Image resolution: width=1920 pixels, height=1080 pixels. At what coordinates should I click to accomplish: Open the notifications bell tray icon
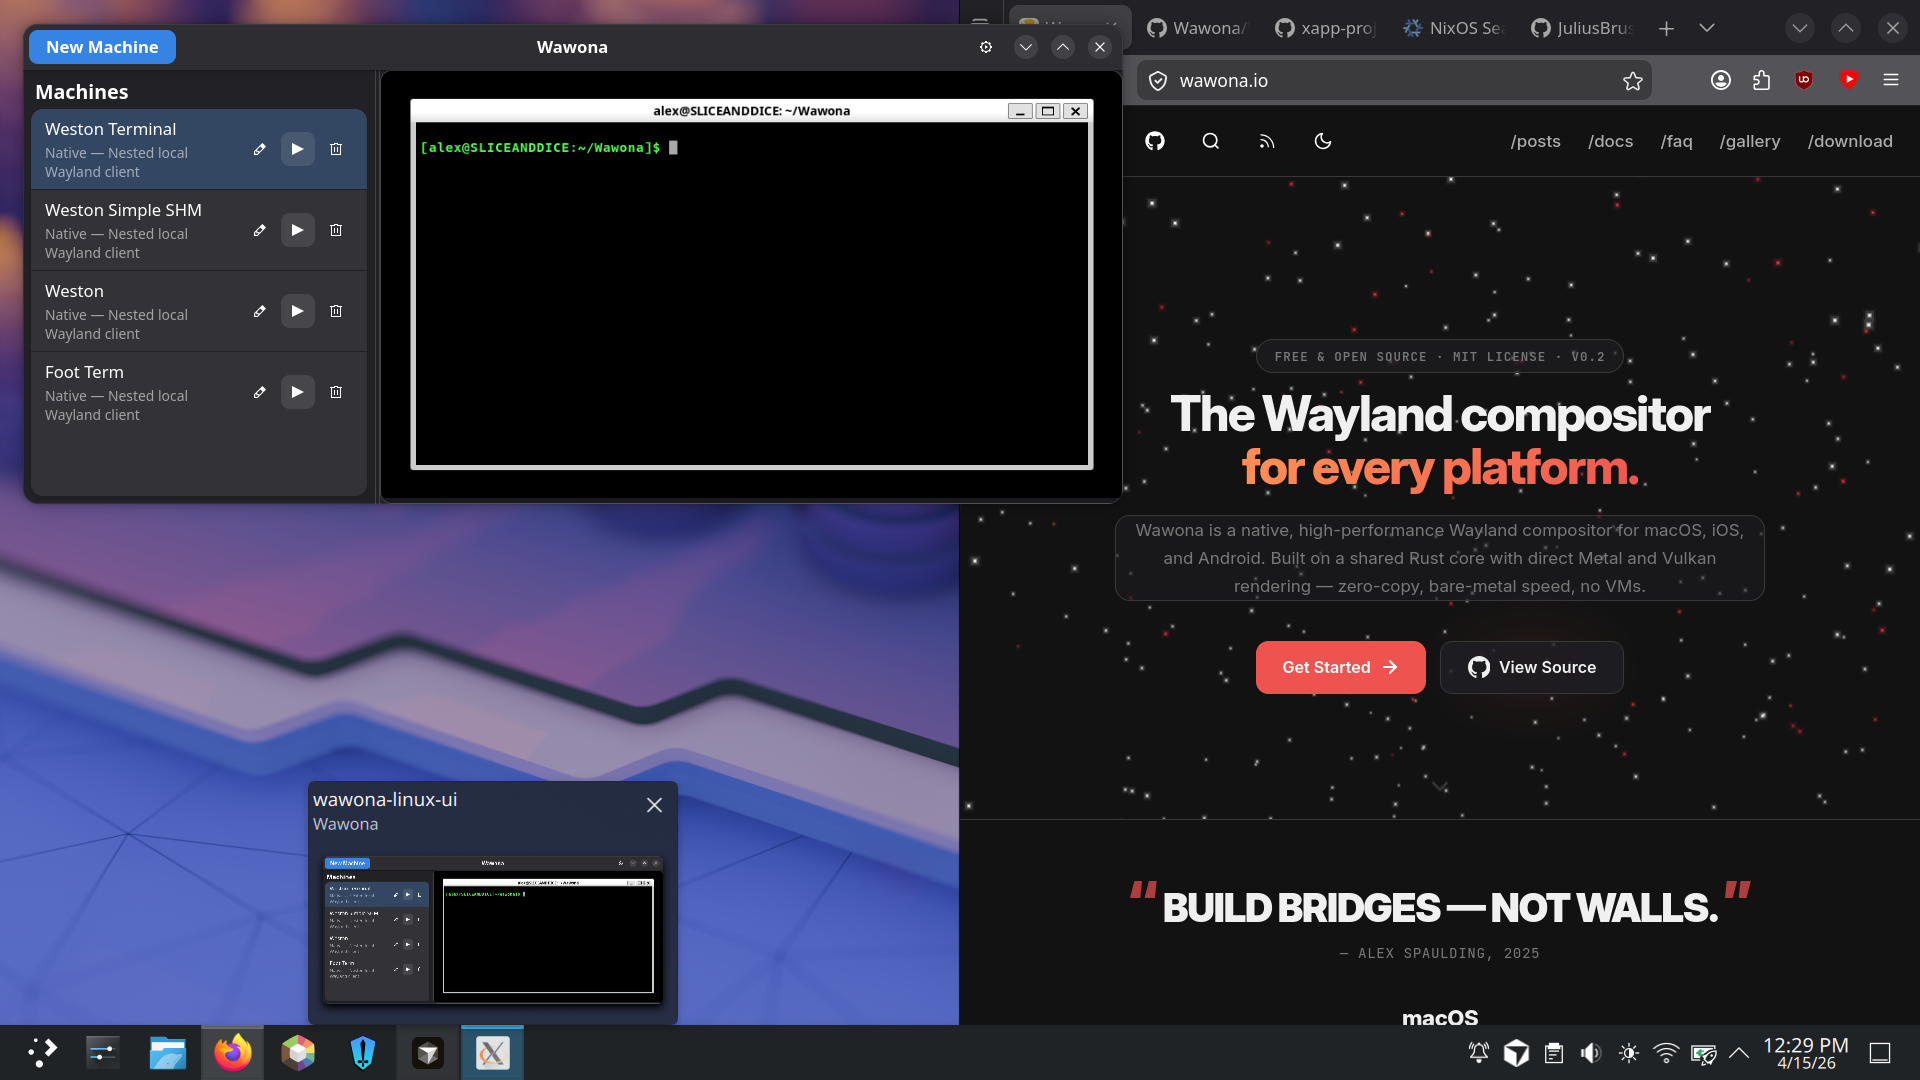coord(1478,1053)
